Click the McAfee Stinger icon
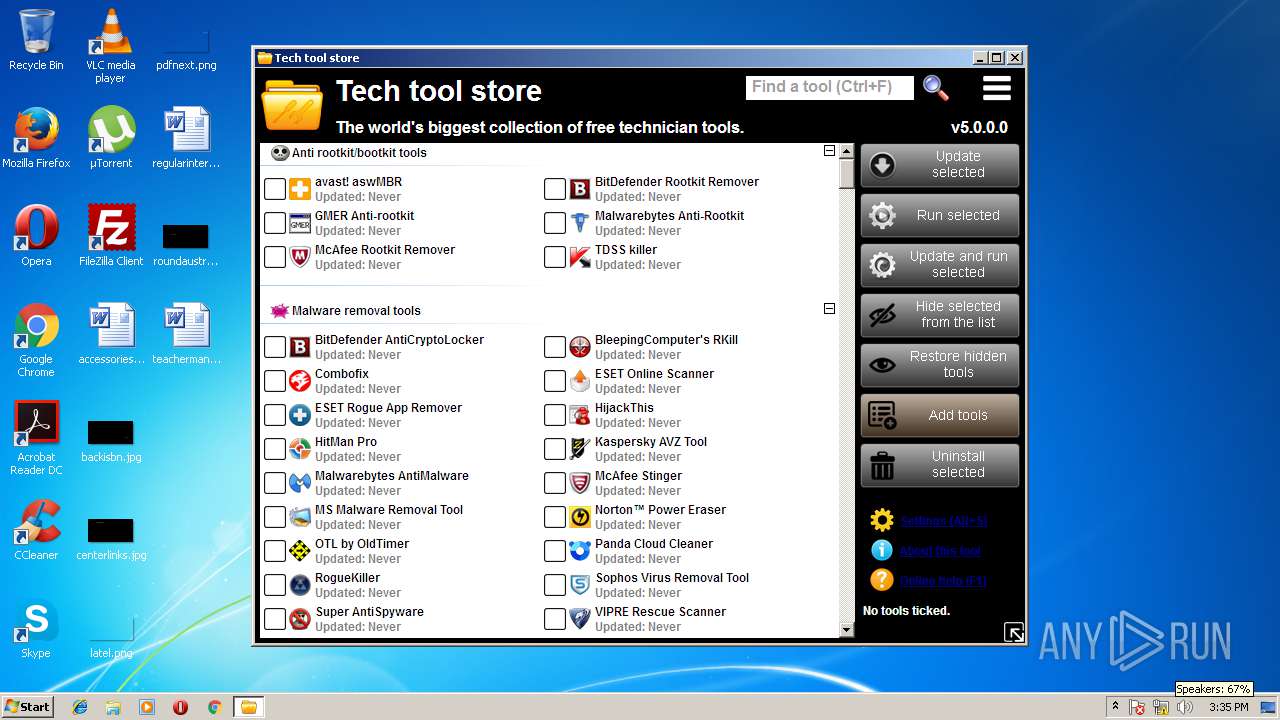This screenshot has height=720, width=1280. tap(580, 483)
